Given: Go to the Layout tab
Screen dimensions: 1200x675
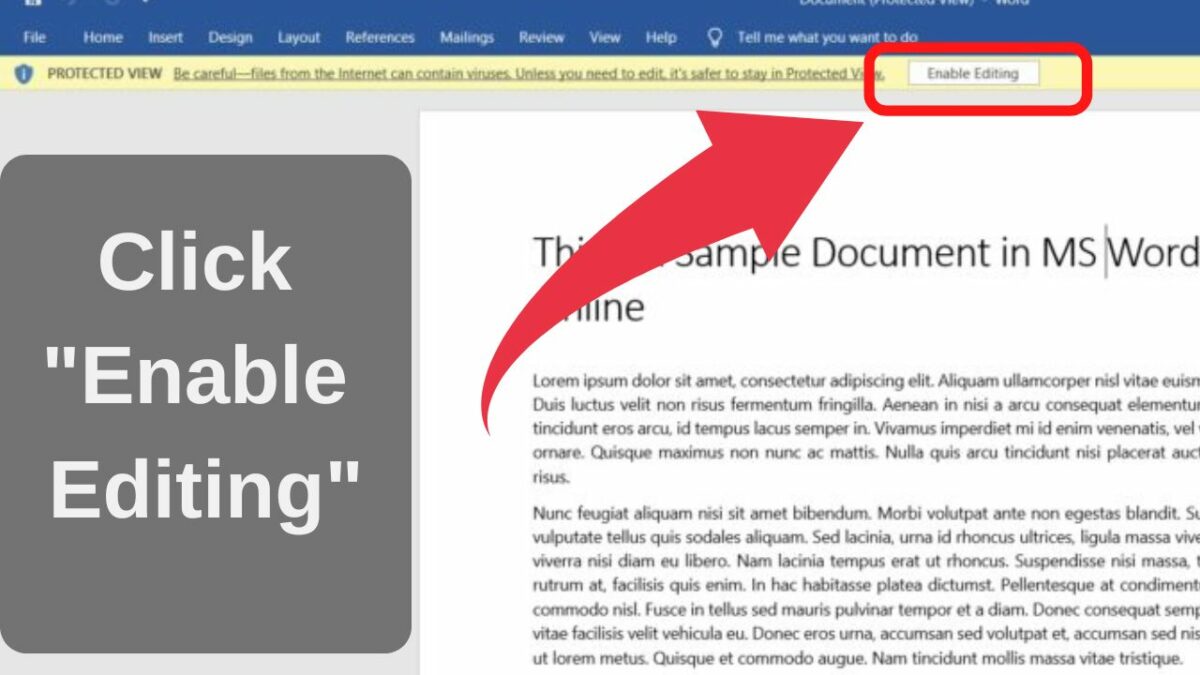Looking at the screenshot, I should pyautogui.click(x=299, y=37).
